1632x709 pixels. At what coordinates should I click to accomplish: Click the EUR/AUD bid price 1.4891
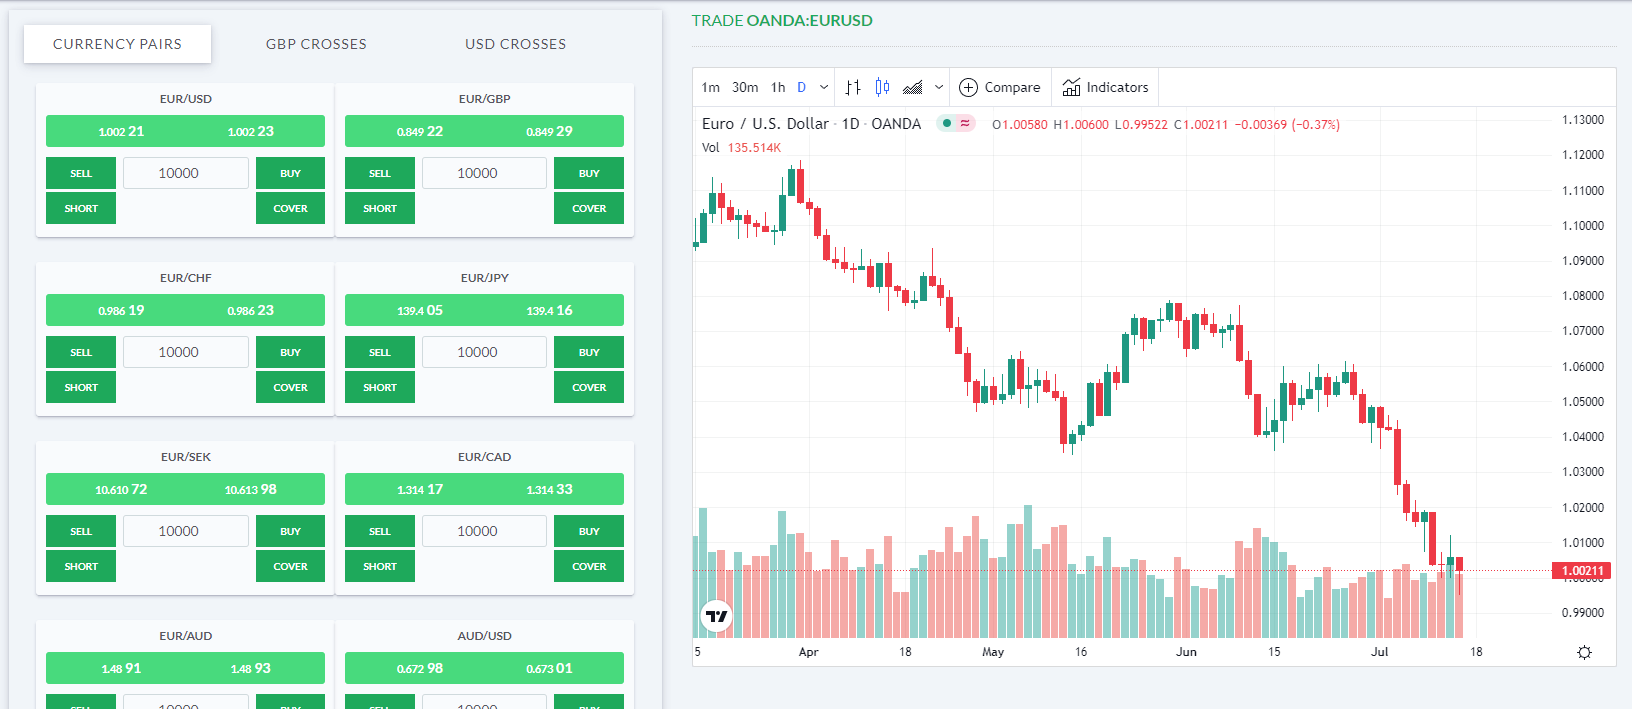pos(121,668)
